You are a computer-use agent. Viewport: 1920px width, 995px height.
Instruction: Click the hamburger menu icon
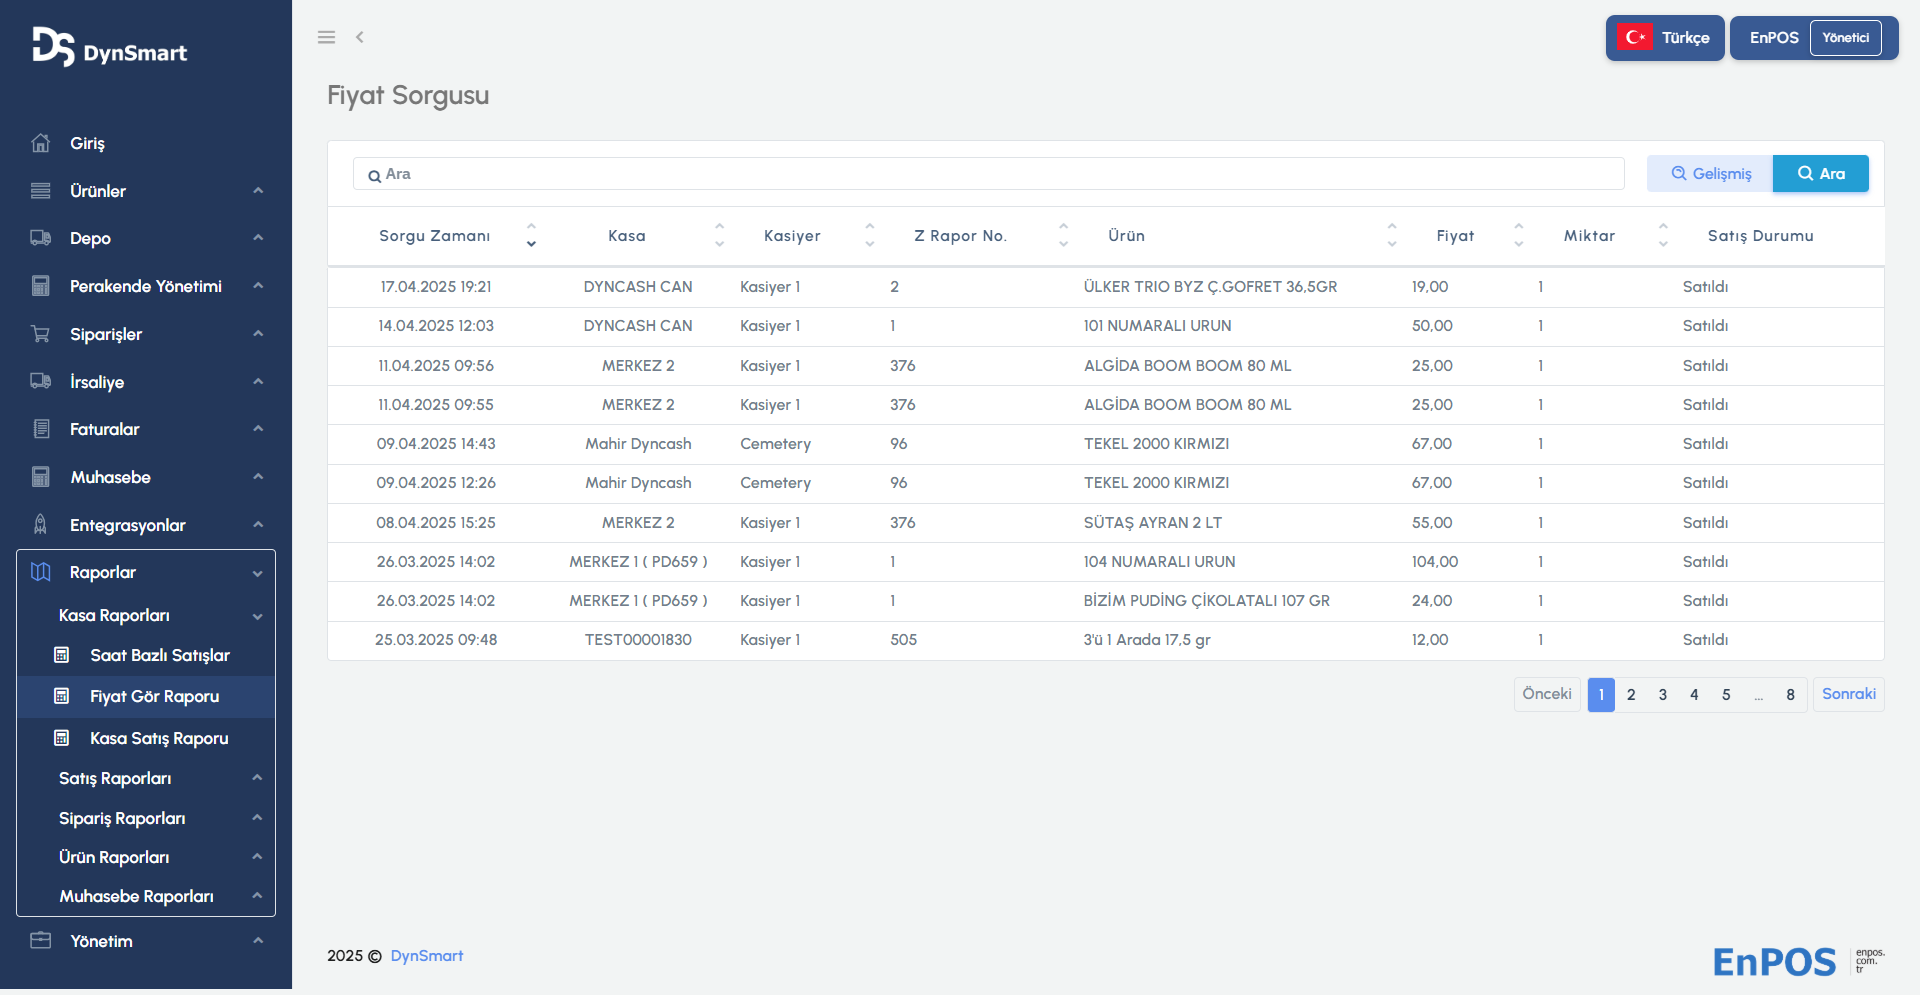[326, 37]
